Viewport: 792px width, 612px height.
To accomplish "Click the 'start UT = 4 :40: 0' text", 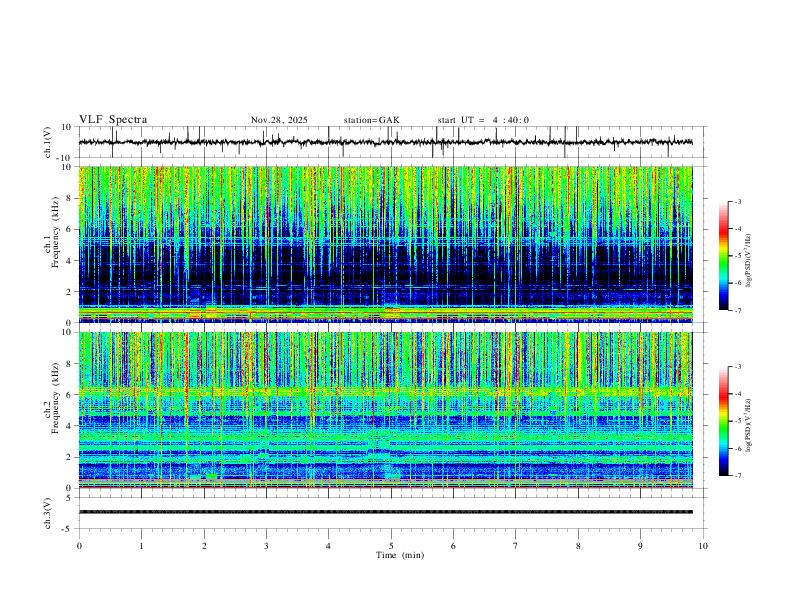I will click(x=483, y=120).
